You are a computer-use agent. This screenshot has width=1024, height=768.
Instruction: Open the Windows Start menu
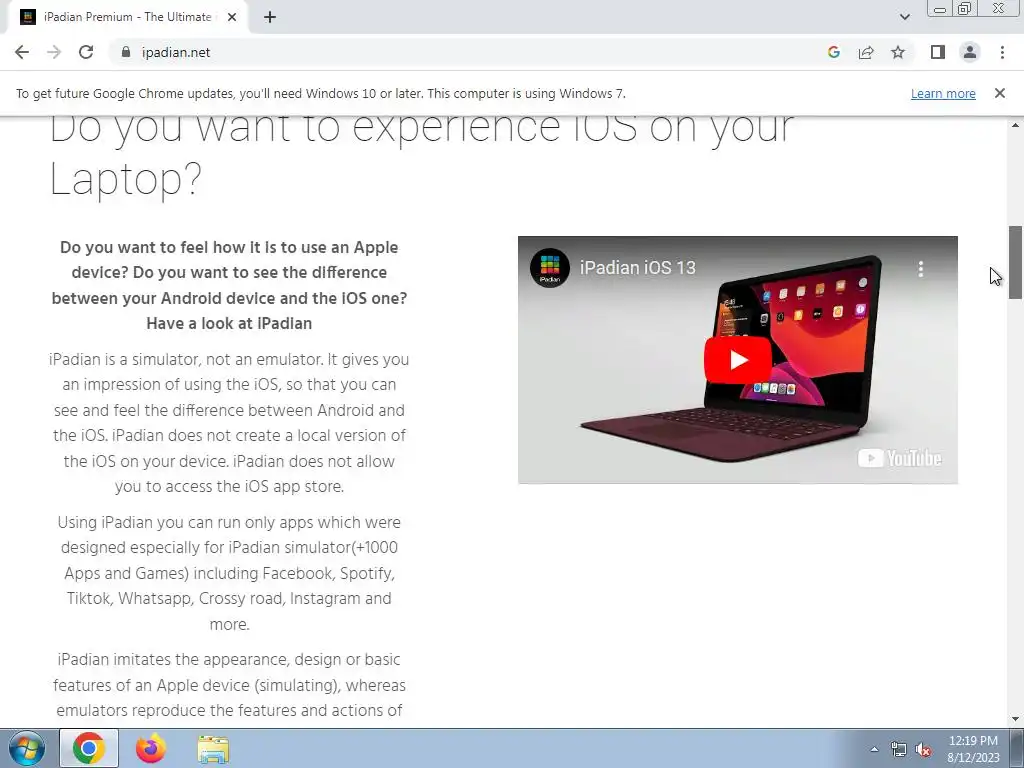[27, 748]
